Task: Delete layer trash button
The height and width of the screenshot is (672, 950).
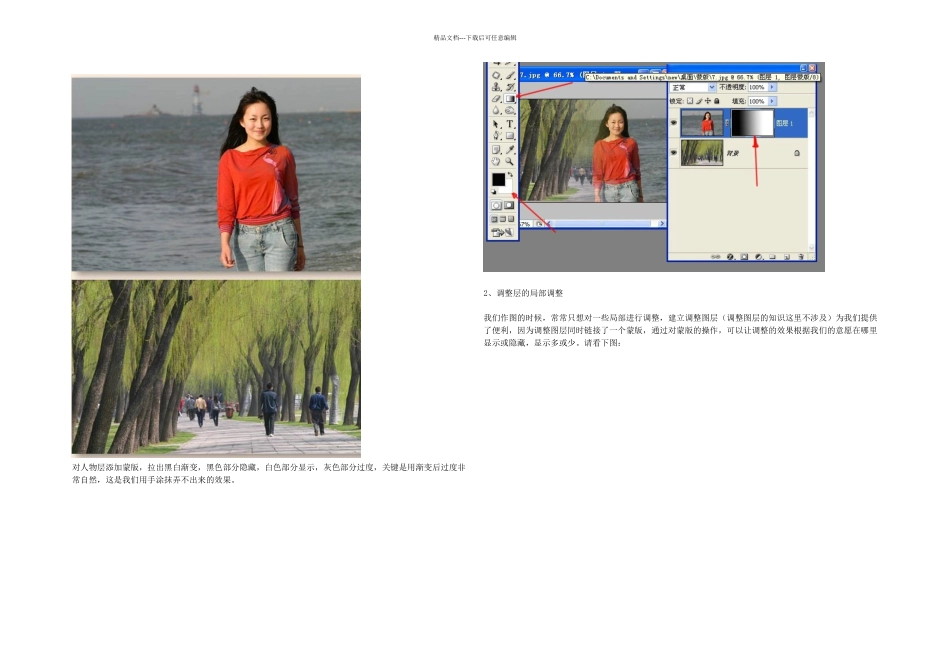Action: 801,256
